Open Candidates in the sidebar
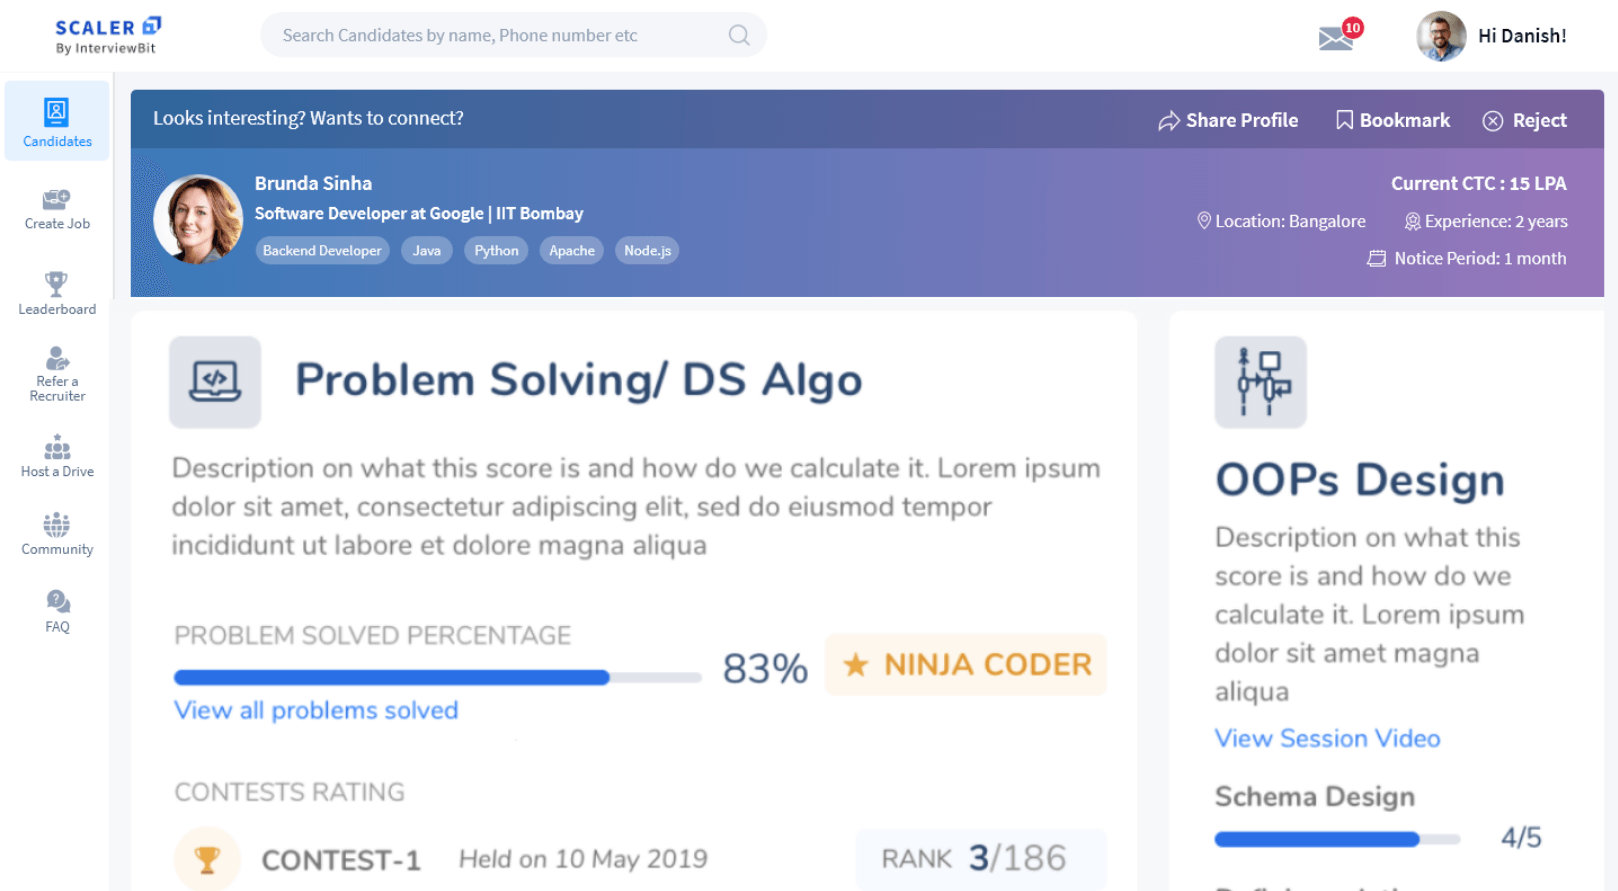Viewport: 1618px width, 891px height. point(57,122)
